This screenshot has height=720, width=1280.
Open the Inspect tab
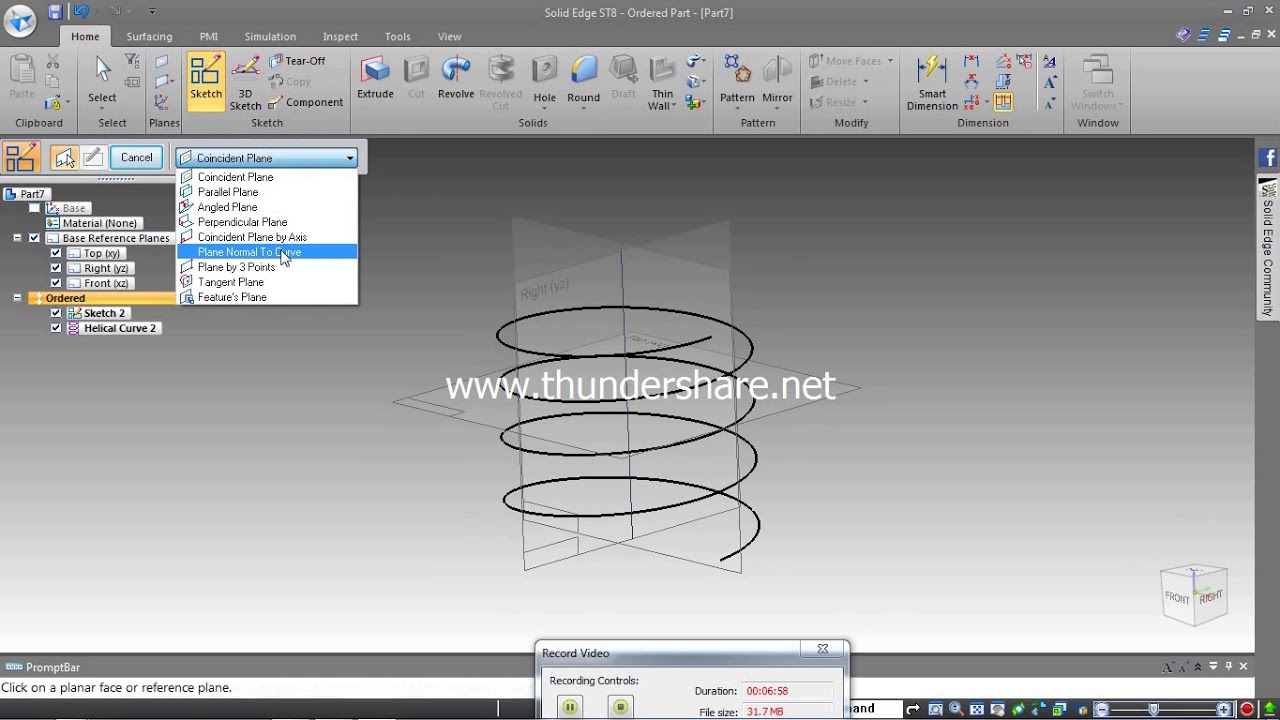(x=340, y=37)
